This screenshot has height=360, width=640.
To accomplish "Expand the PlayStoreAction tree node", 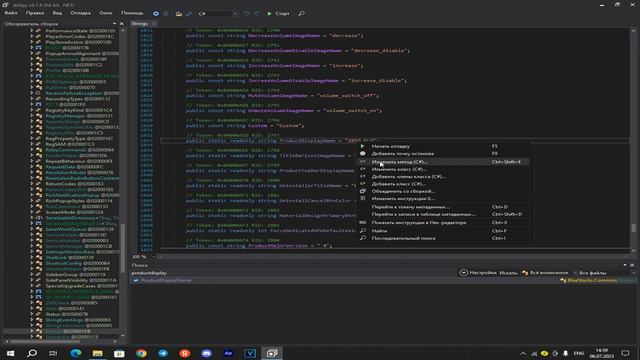I will [x=31, y=42].
